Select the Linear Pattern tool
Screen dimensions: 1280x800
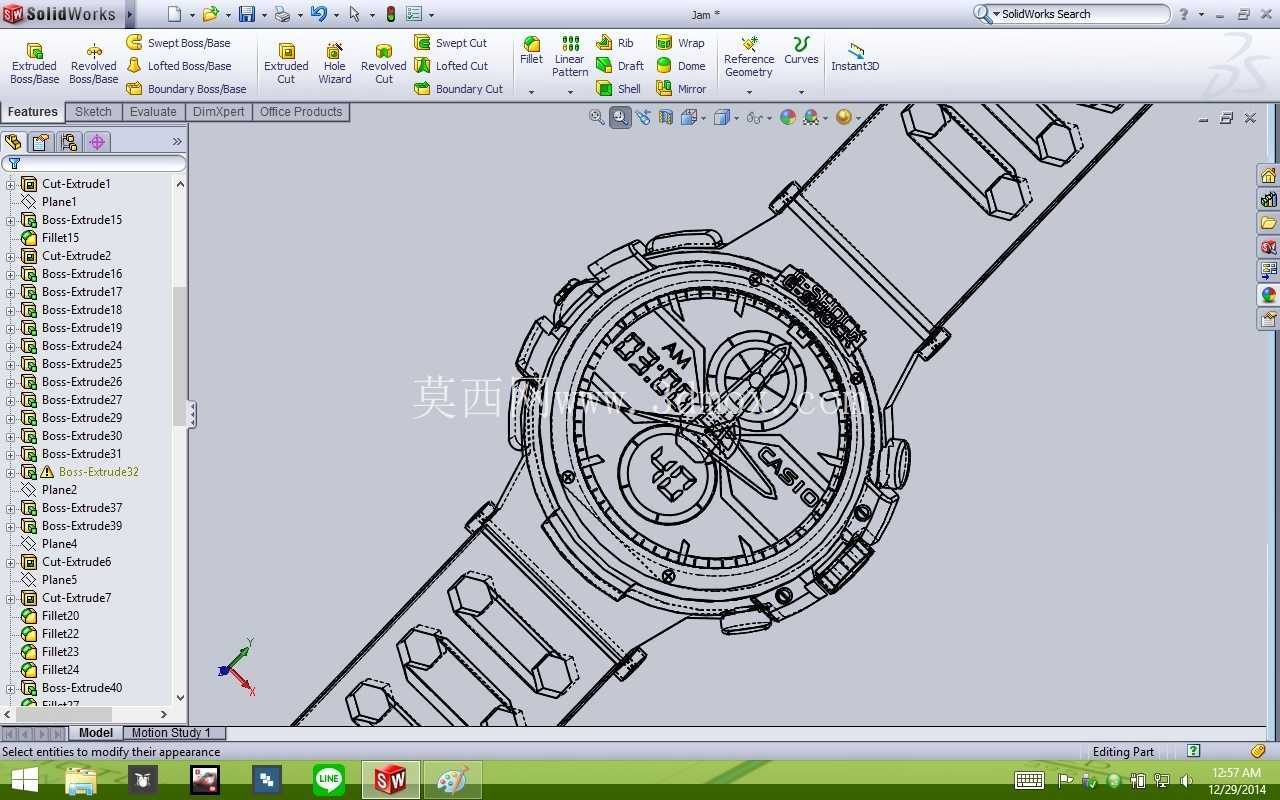click(x=570, y=57)
